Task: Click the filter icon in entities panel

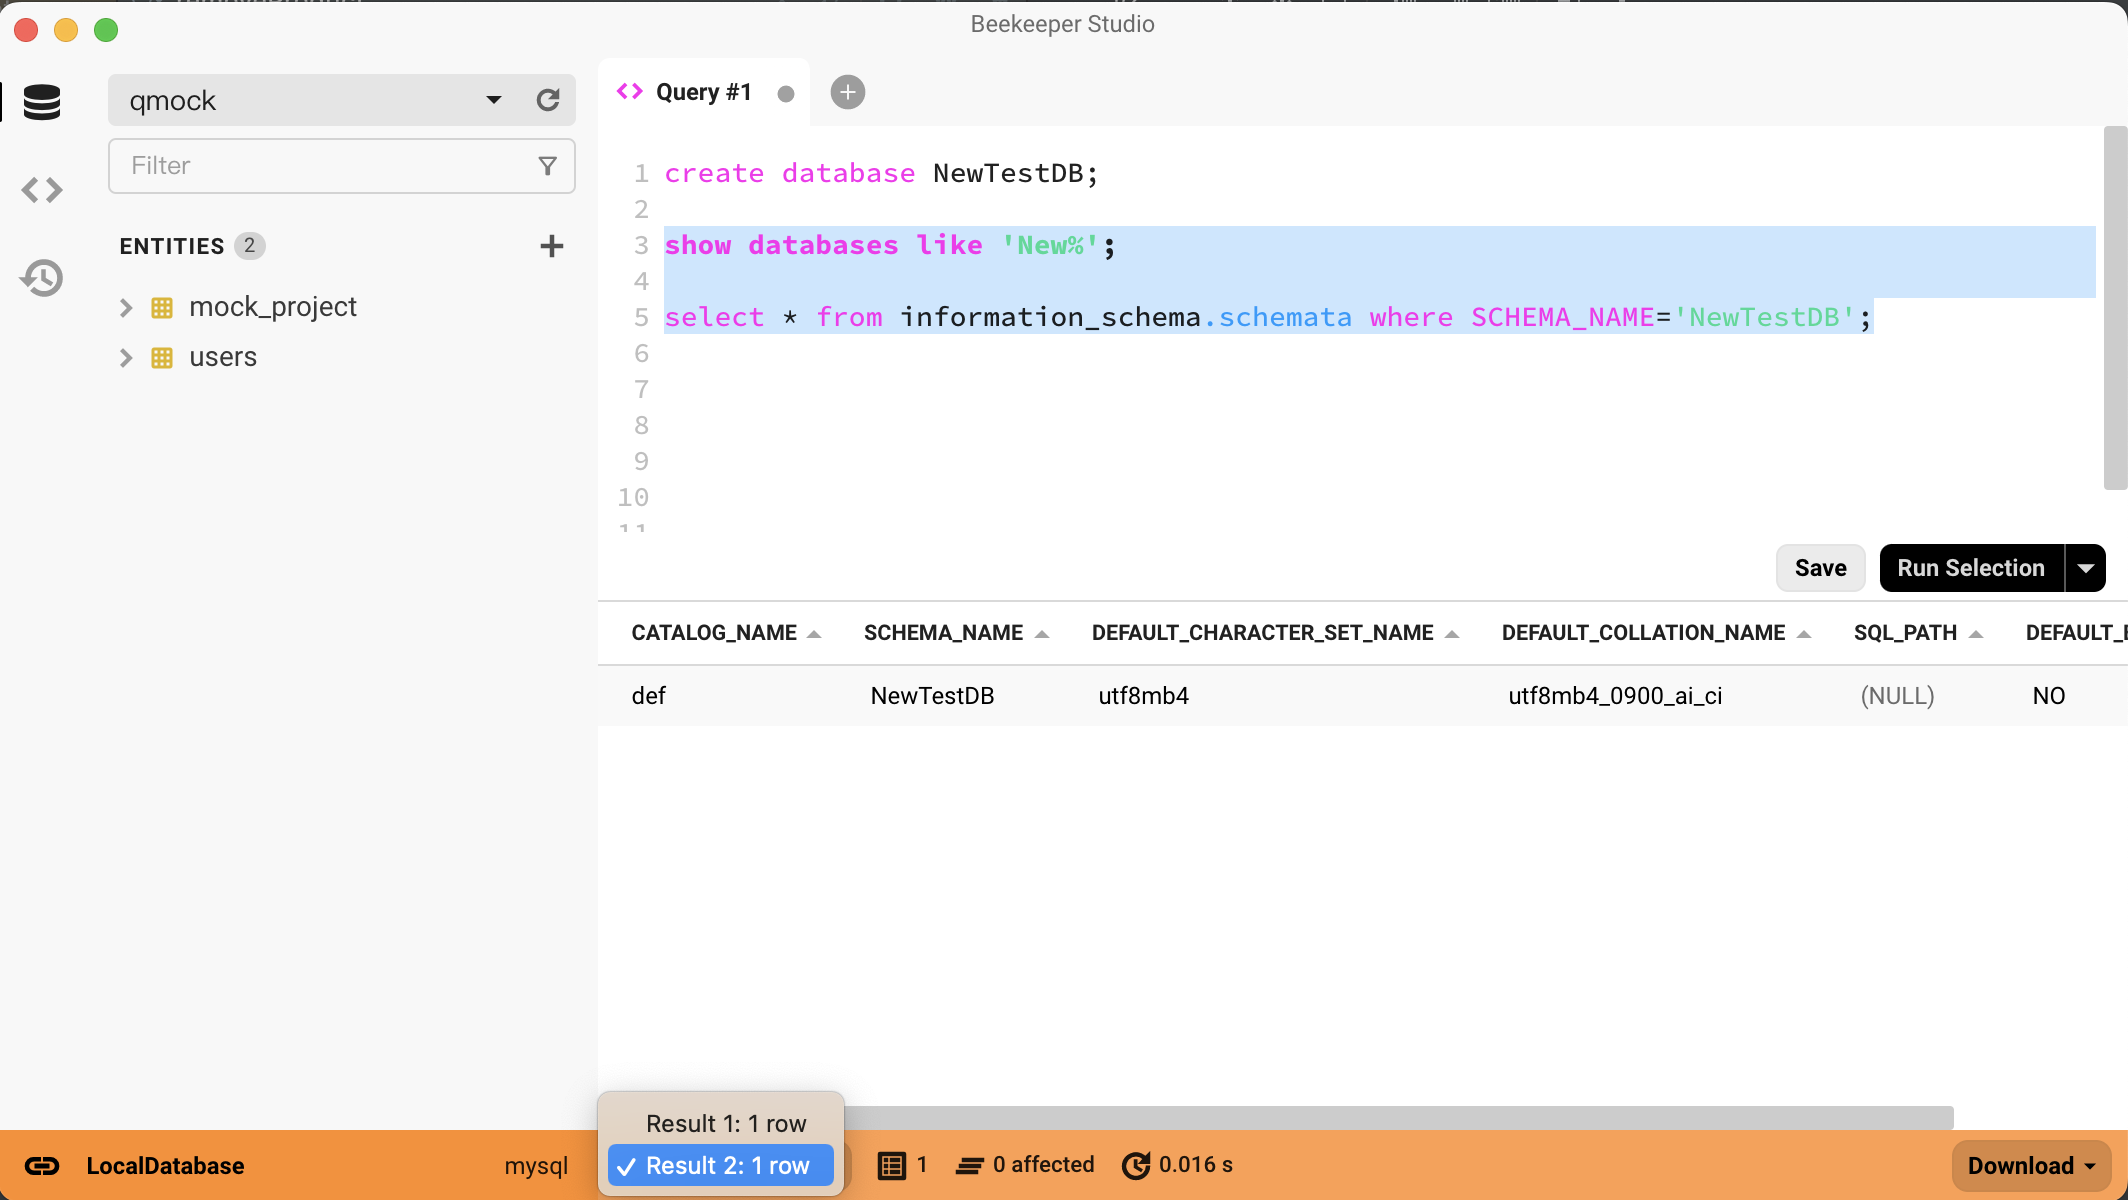Action: tap(547, 165)
